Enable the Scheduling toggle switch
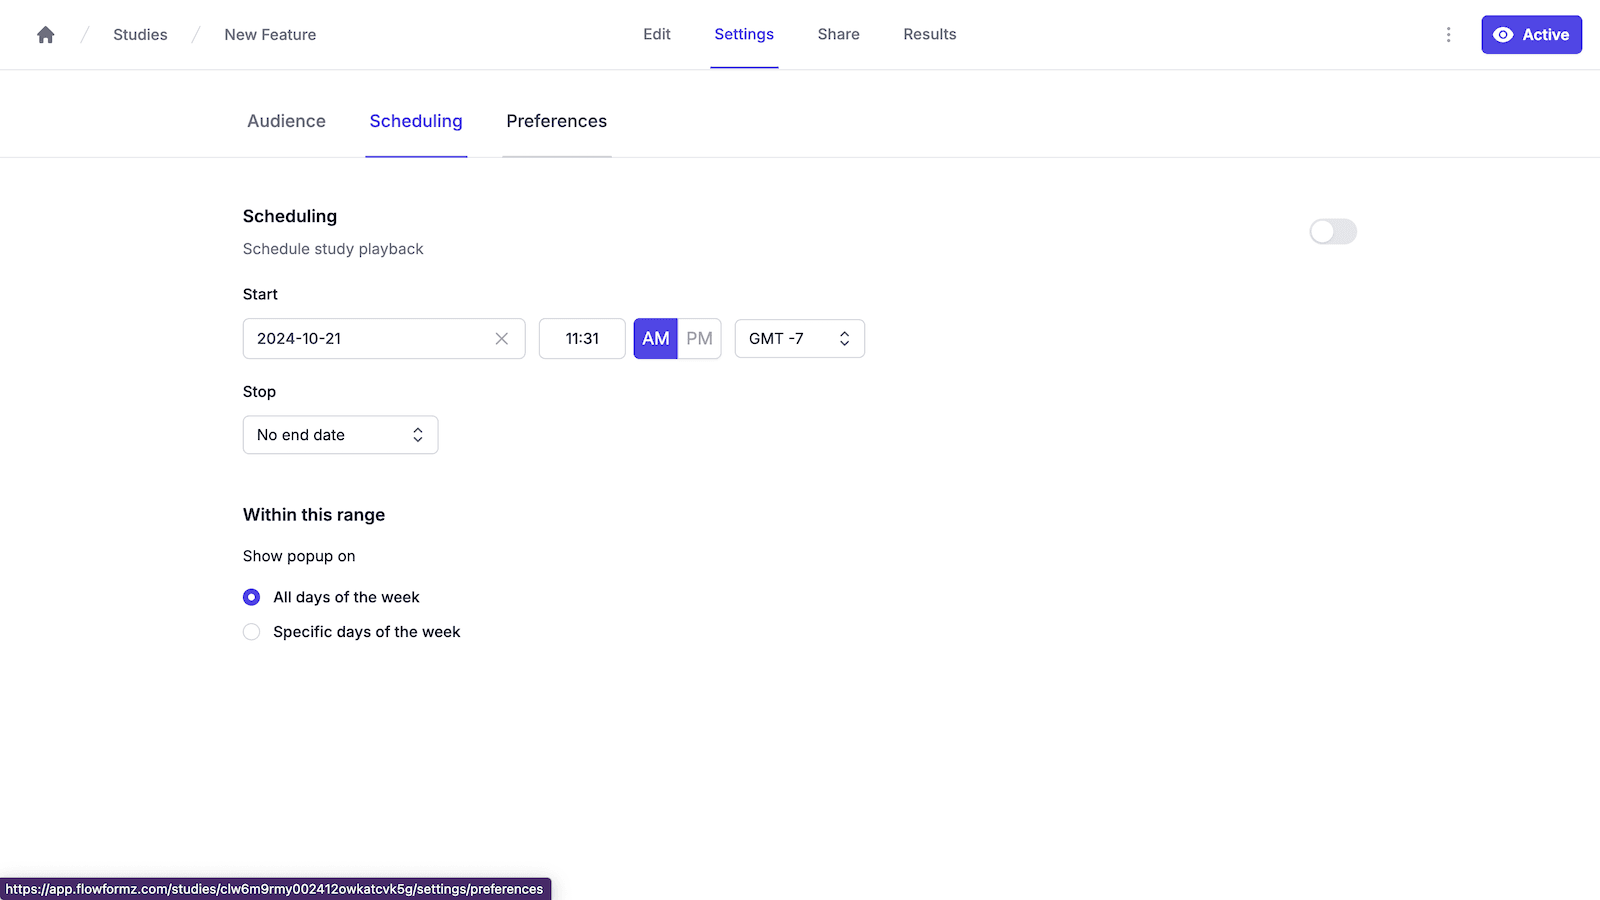The height and width of the screenshot is (900, 1600). coord(1333,232)
